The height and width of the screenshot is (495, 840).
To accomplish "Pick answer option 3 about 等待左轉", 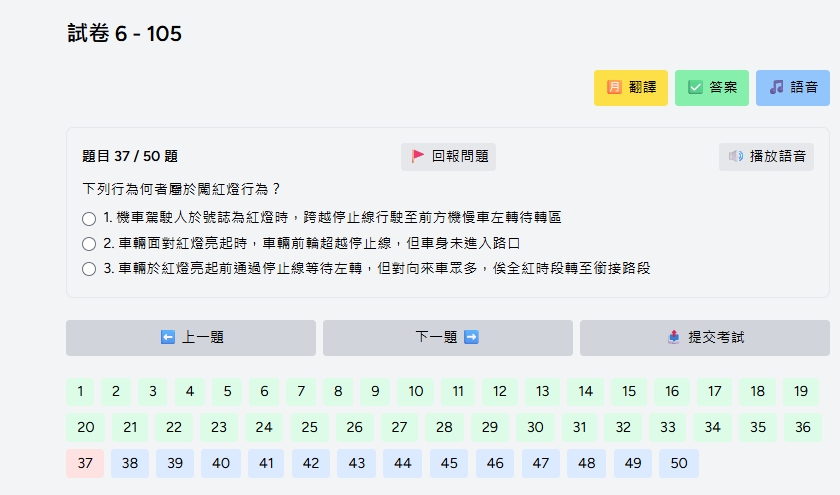I will click(89, 269).
